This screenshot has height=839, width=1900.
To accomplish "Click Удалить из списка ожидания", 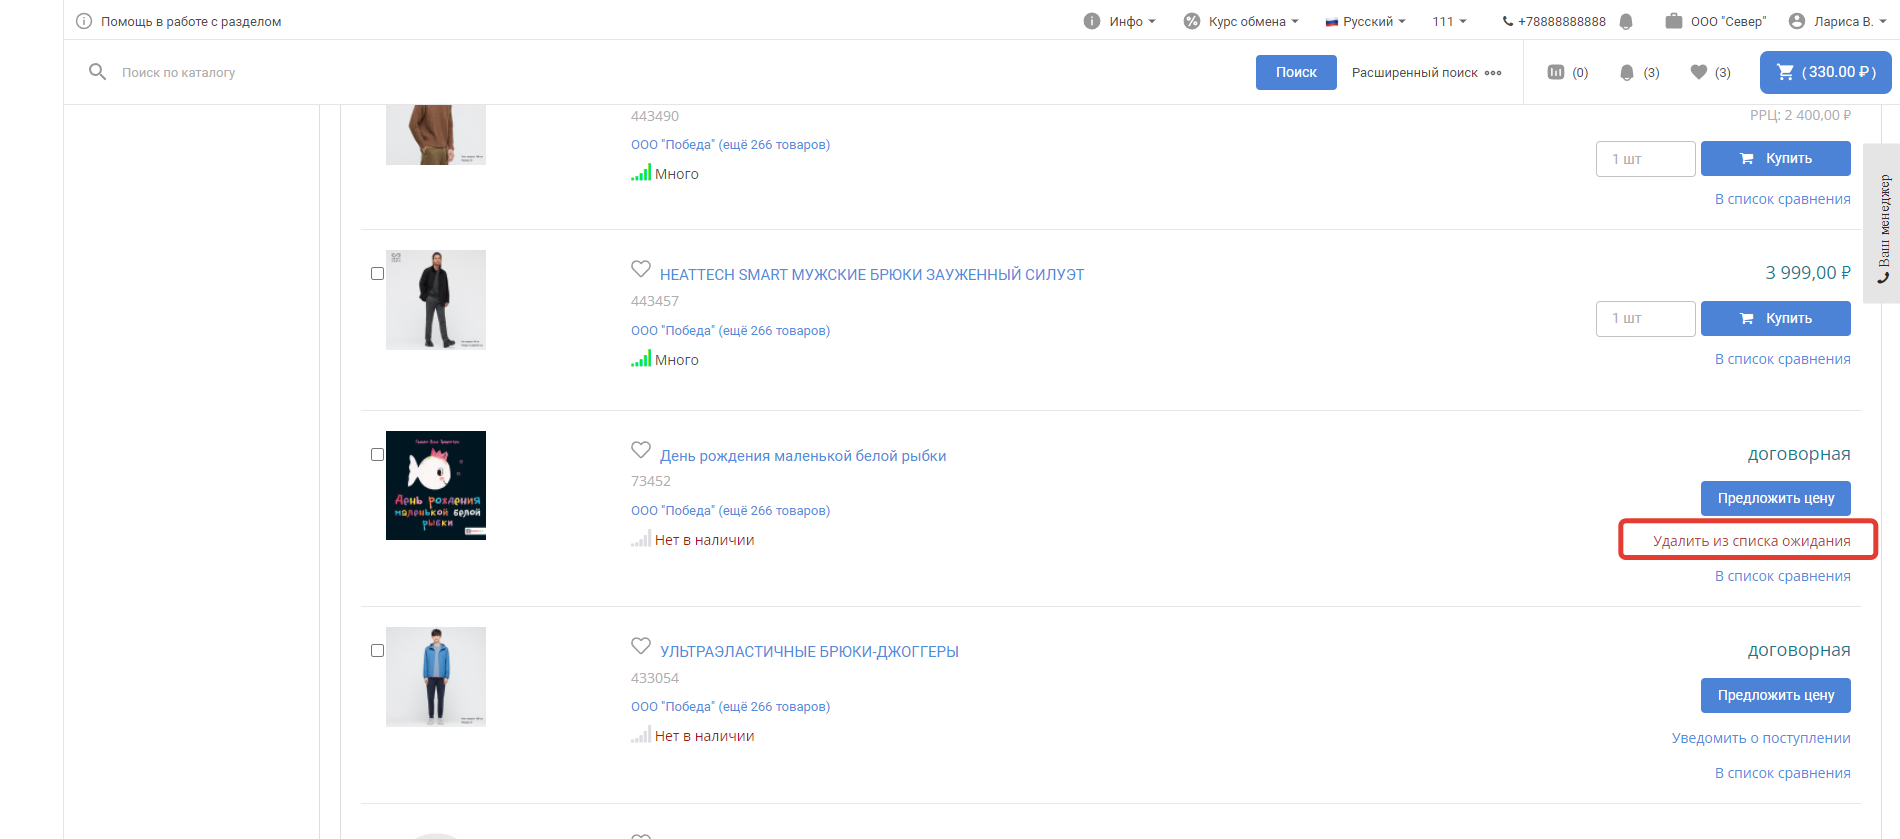I will click(x=1751, y=541).
